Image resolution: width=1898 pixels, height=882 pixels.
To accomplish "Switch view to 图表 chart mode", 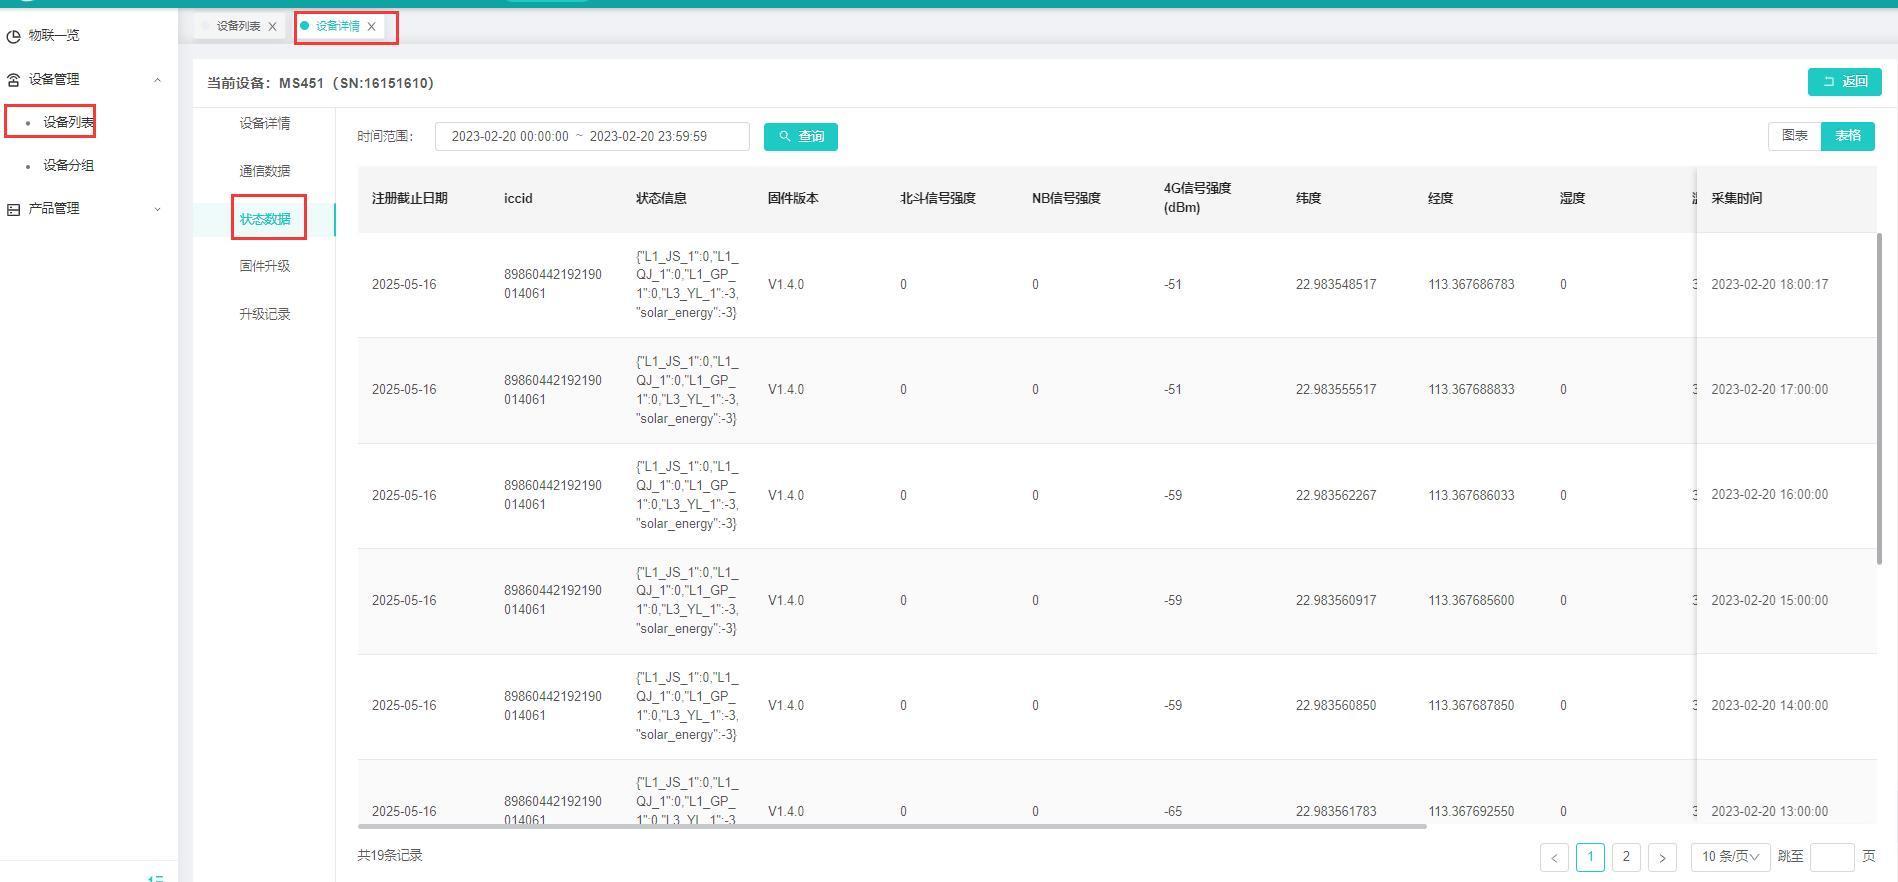I will point(1794,136).
